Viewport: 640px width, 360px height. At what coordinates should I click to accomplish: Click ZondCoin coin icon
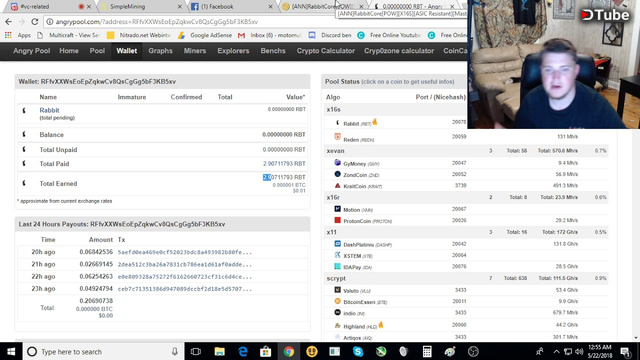pyautogui.click(x=338, y=174)
